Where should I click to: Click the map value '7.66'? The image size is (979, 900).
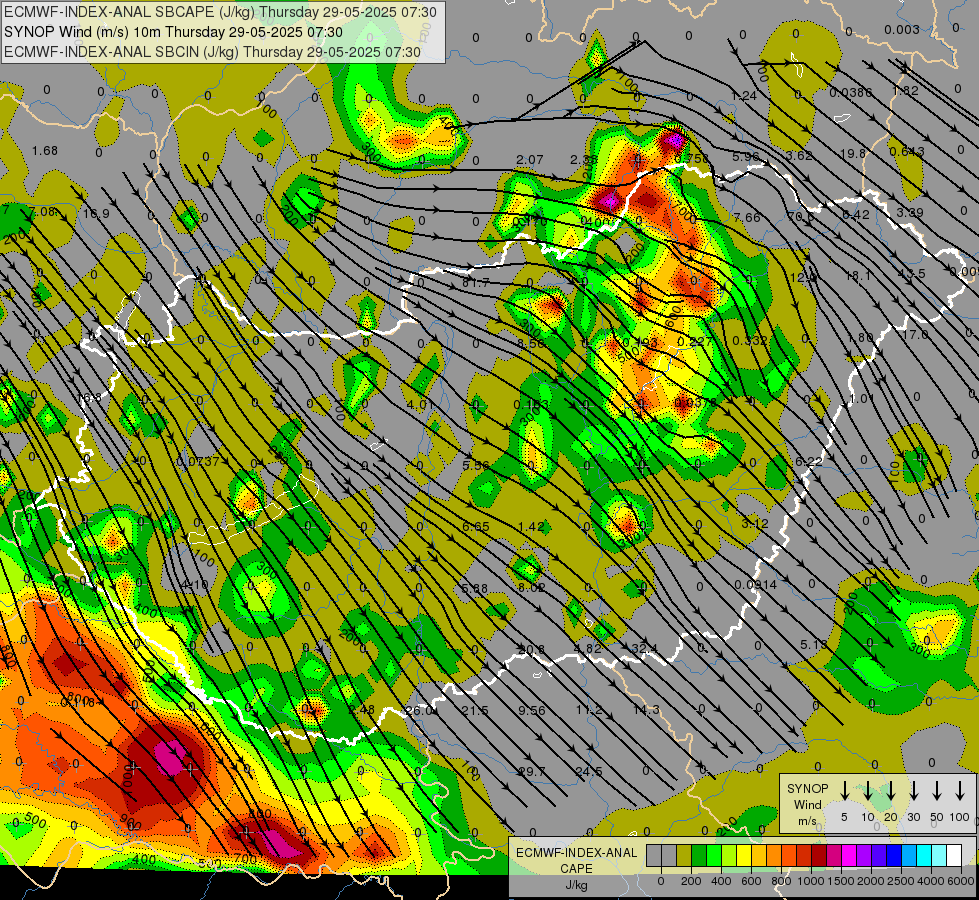coord(747,217)
